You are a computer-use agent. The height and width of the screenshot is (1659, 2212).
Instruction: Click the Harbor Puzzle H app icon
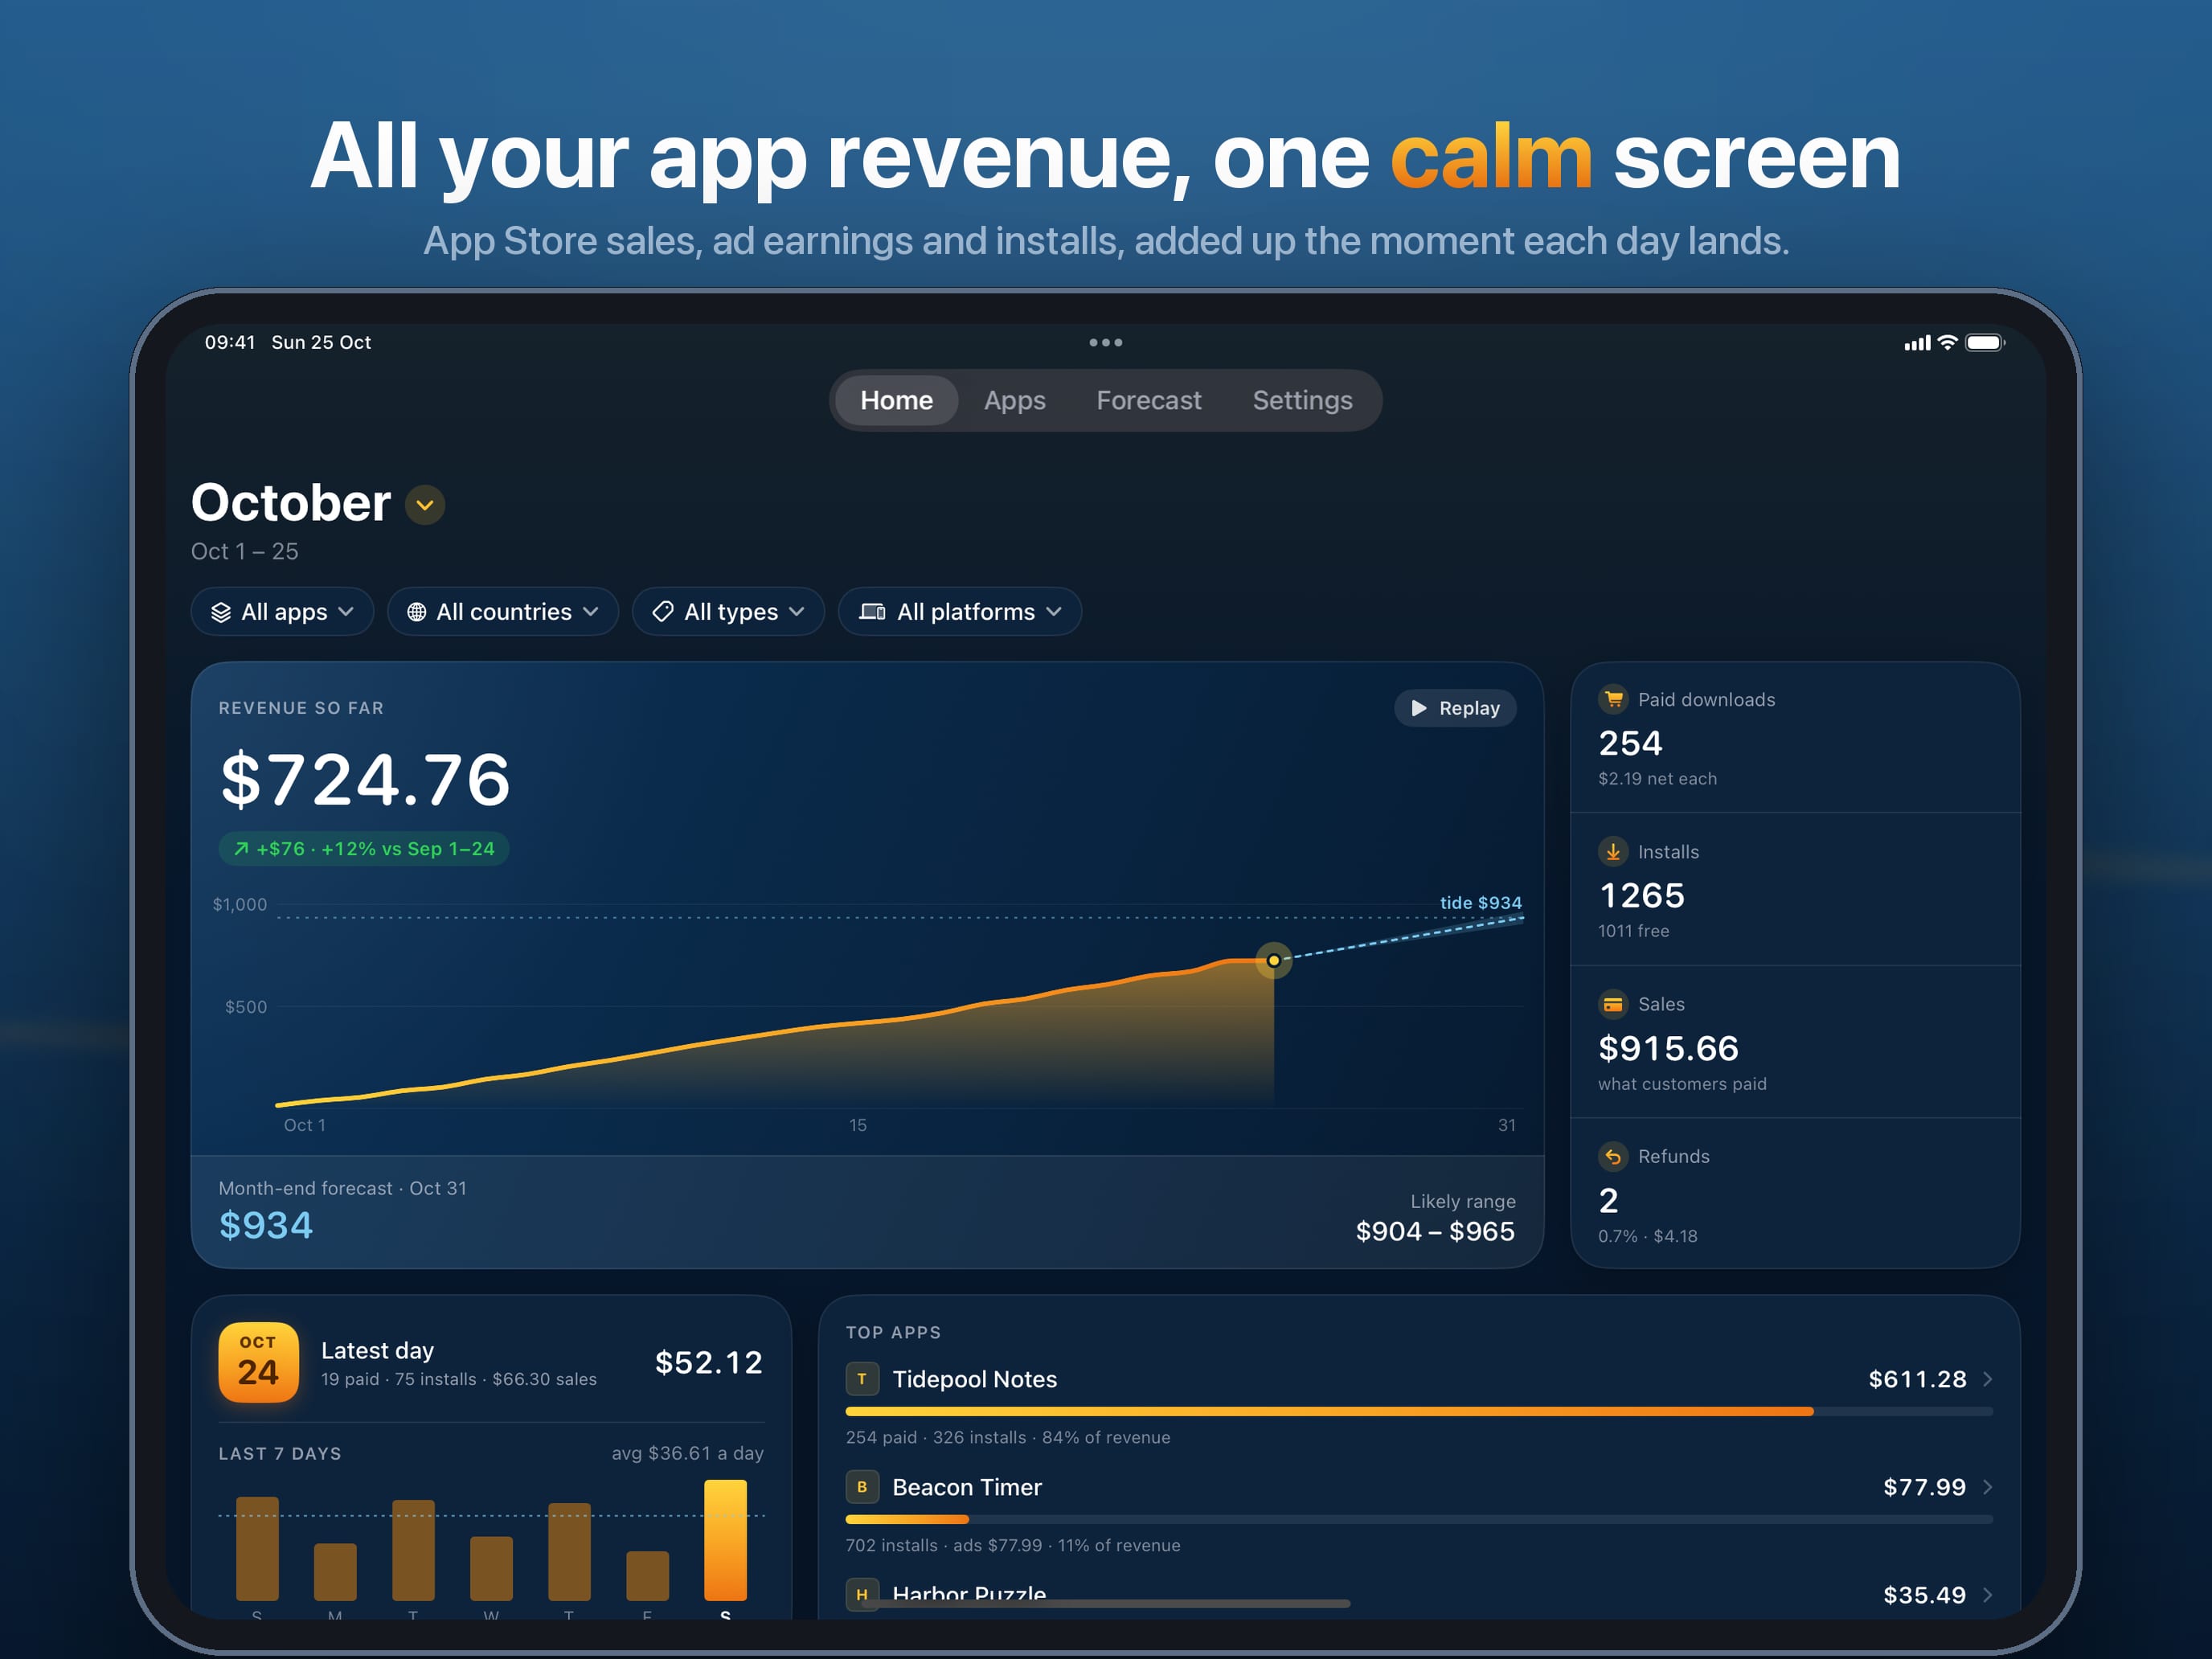pyautogui.click(x=862, y=1594)
